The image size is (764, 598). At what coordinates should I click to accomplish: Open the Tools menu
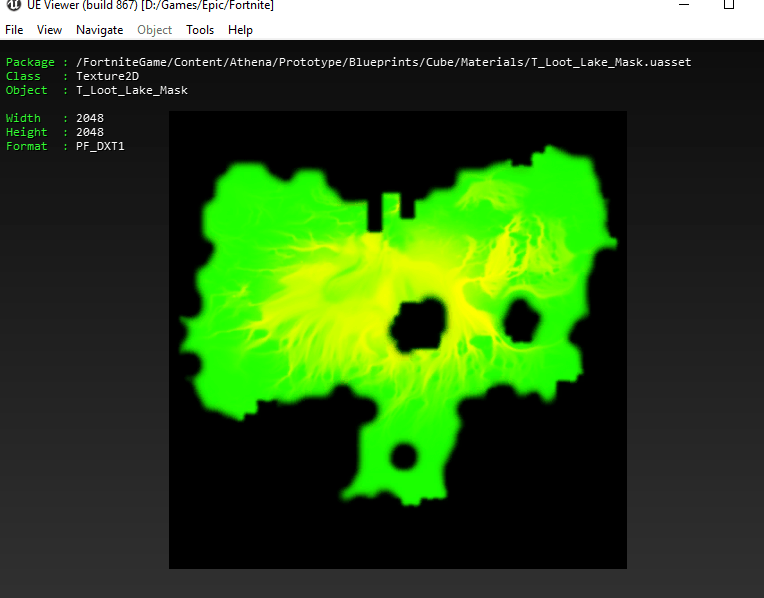click(x=200, y=30)
